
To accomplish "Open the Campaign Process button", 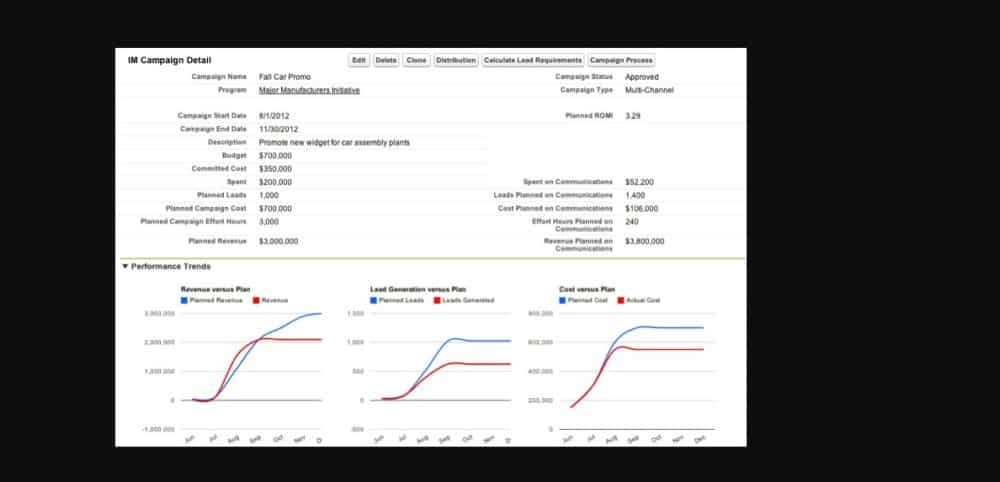I will pyautogui.click(x=621, y=60).
